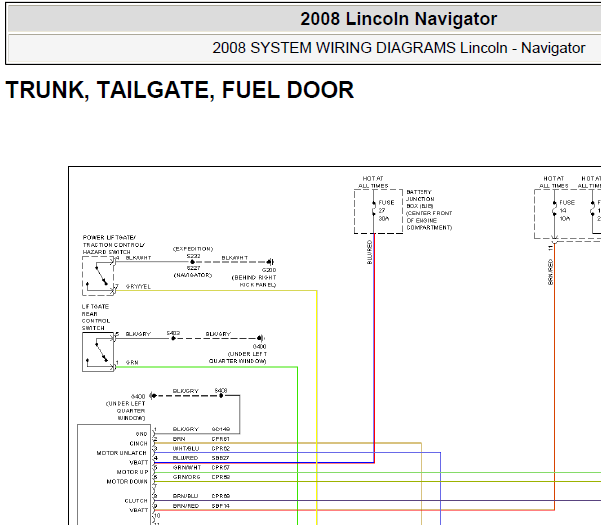Click the 'CPR57' circuit code
The width and height of the screenshot is (601, 525).
[x=221, y=468]
